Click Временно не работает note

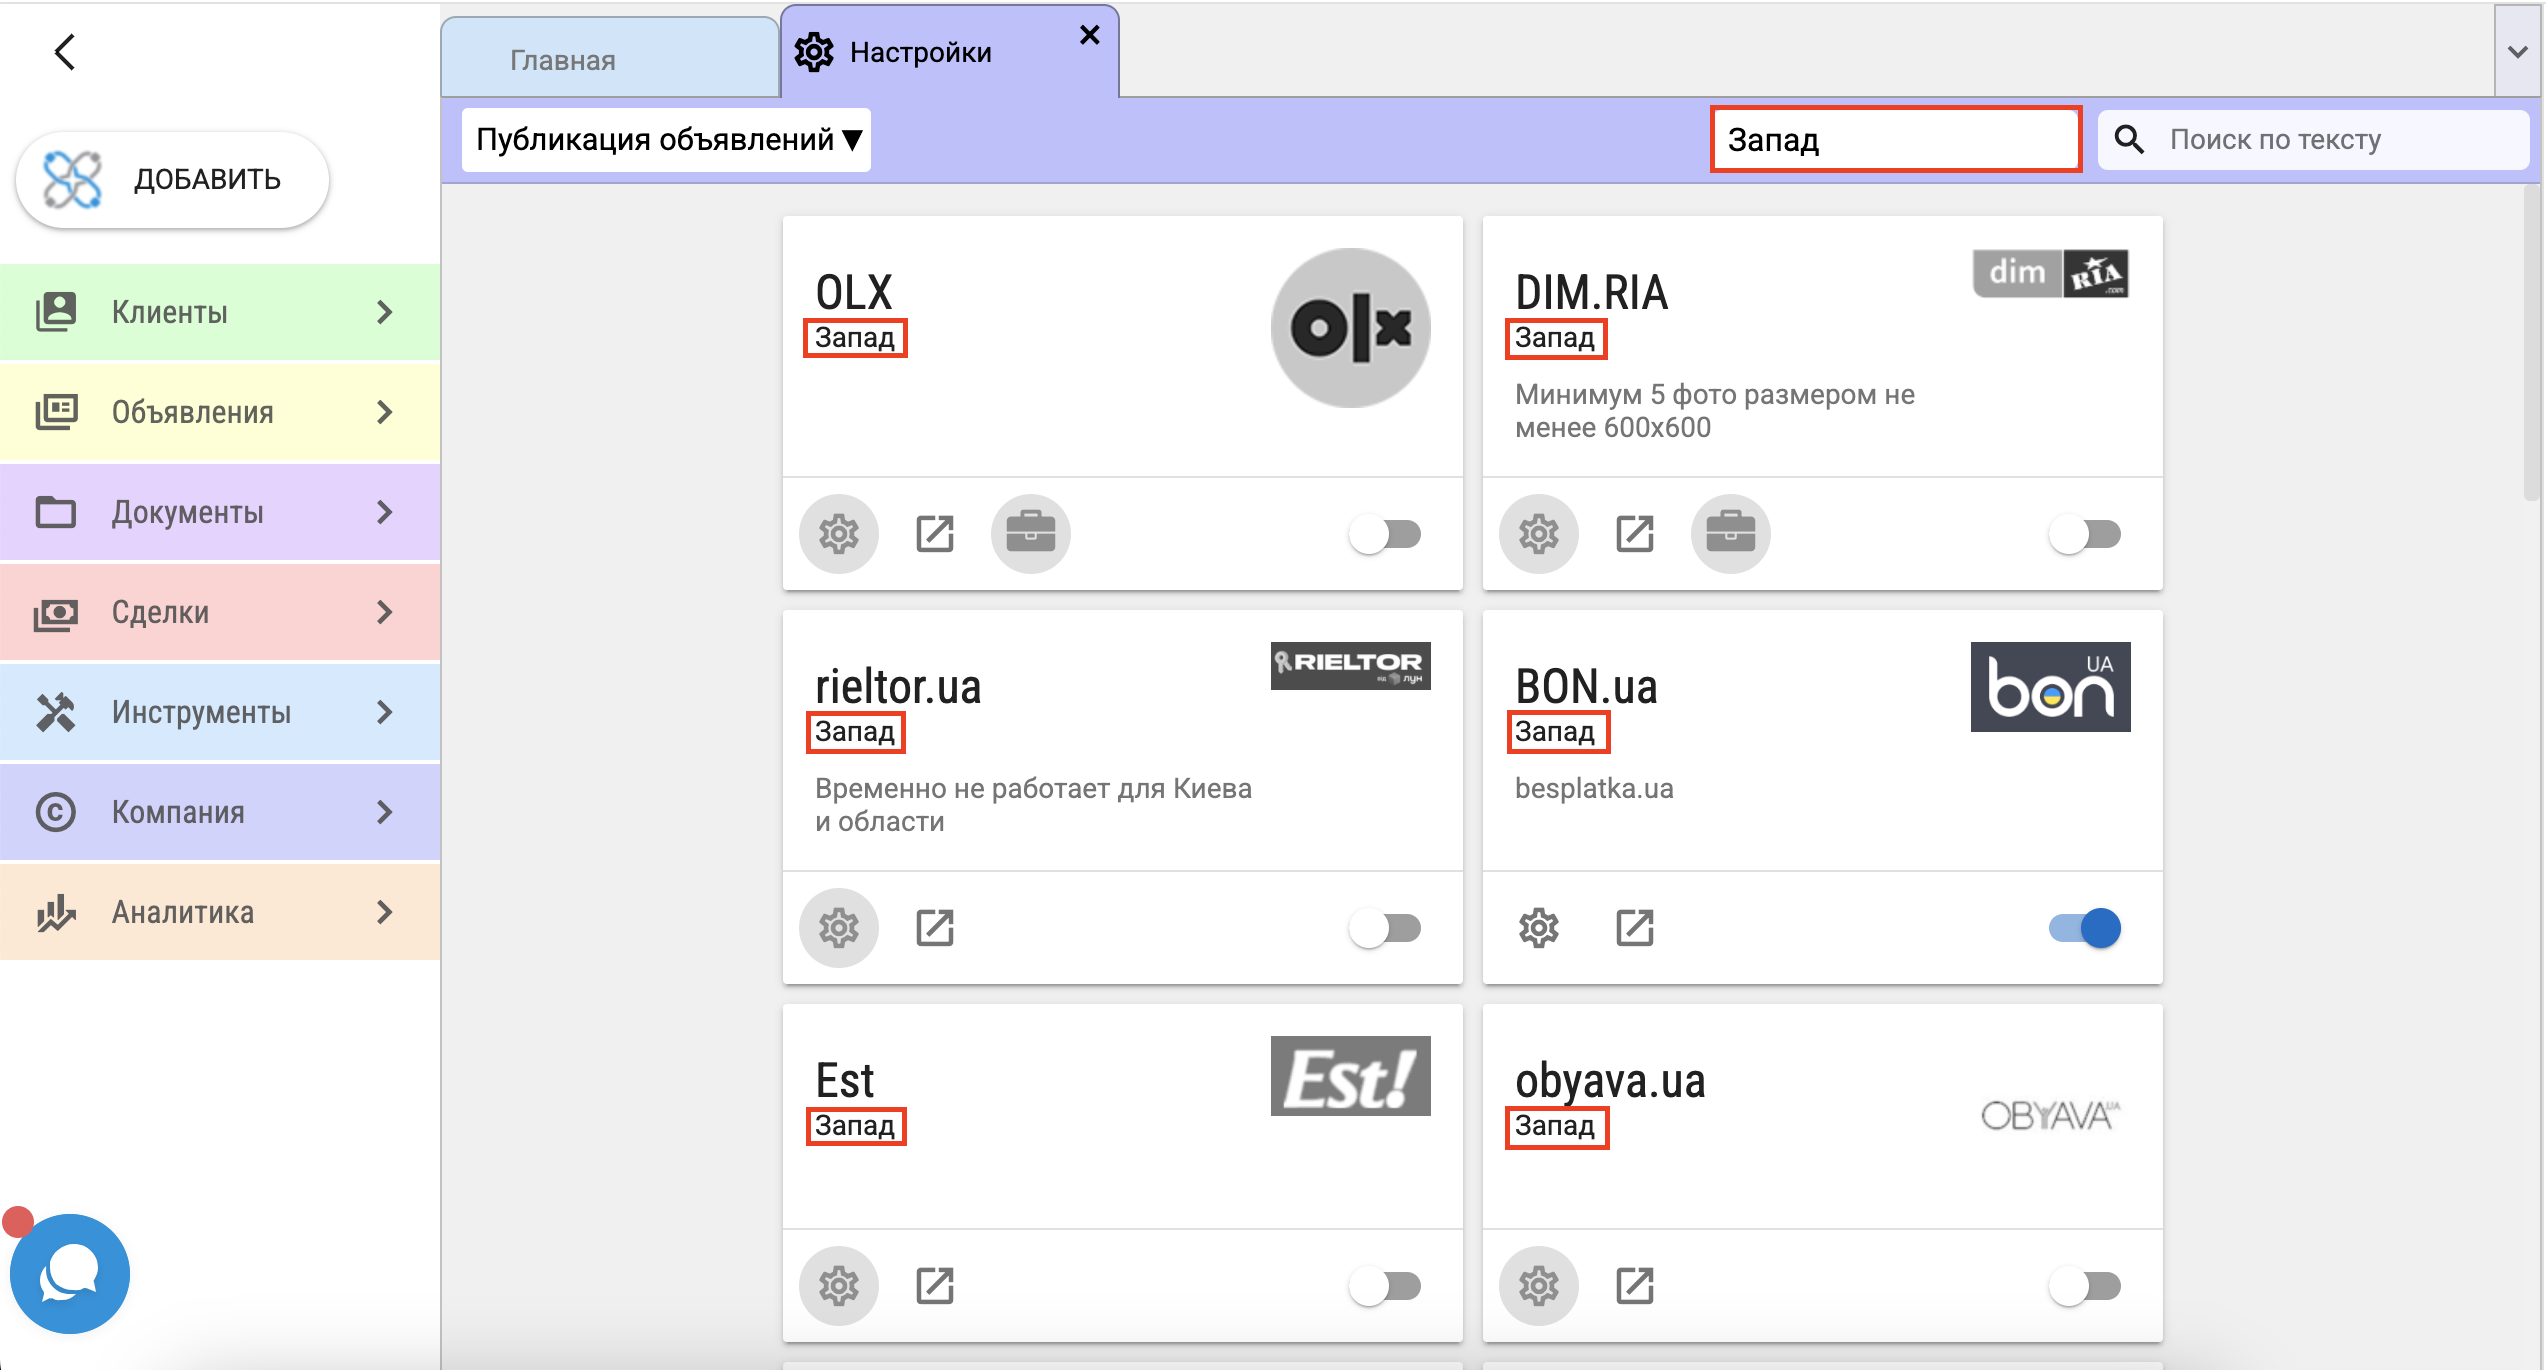[x=1033, y=805]
